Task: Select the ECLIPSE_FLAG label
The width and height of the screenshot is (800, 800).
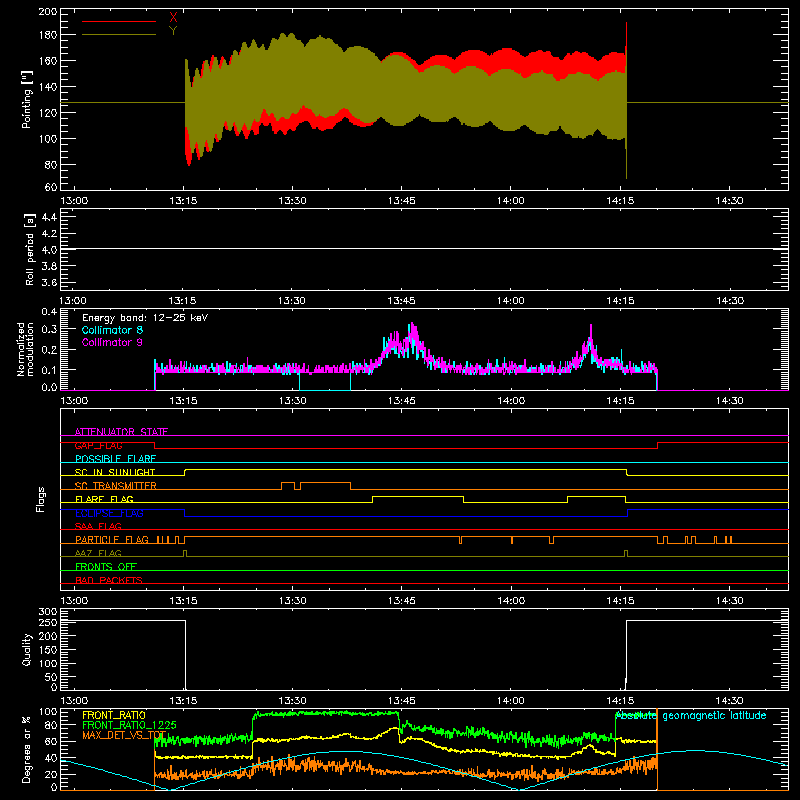Action: tap(109, 513)
